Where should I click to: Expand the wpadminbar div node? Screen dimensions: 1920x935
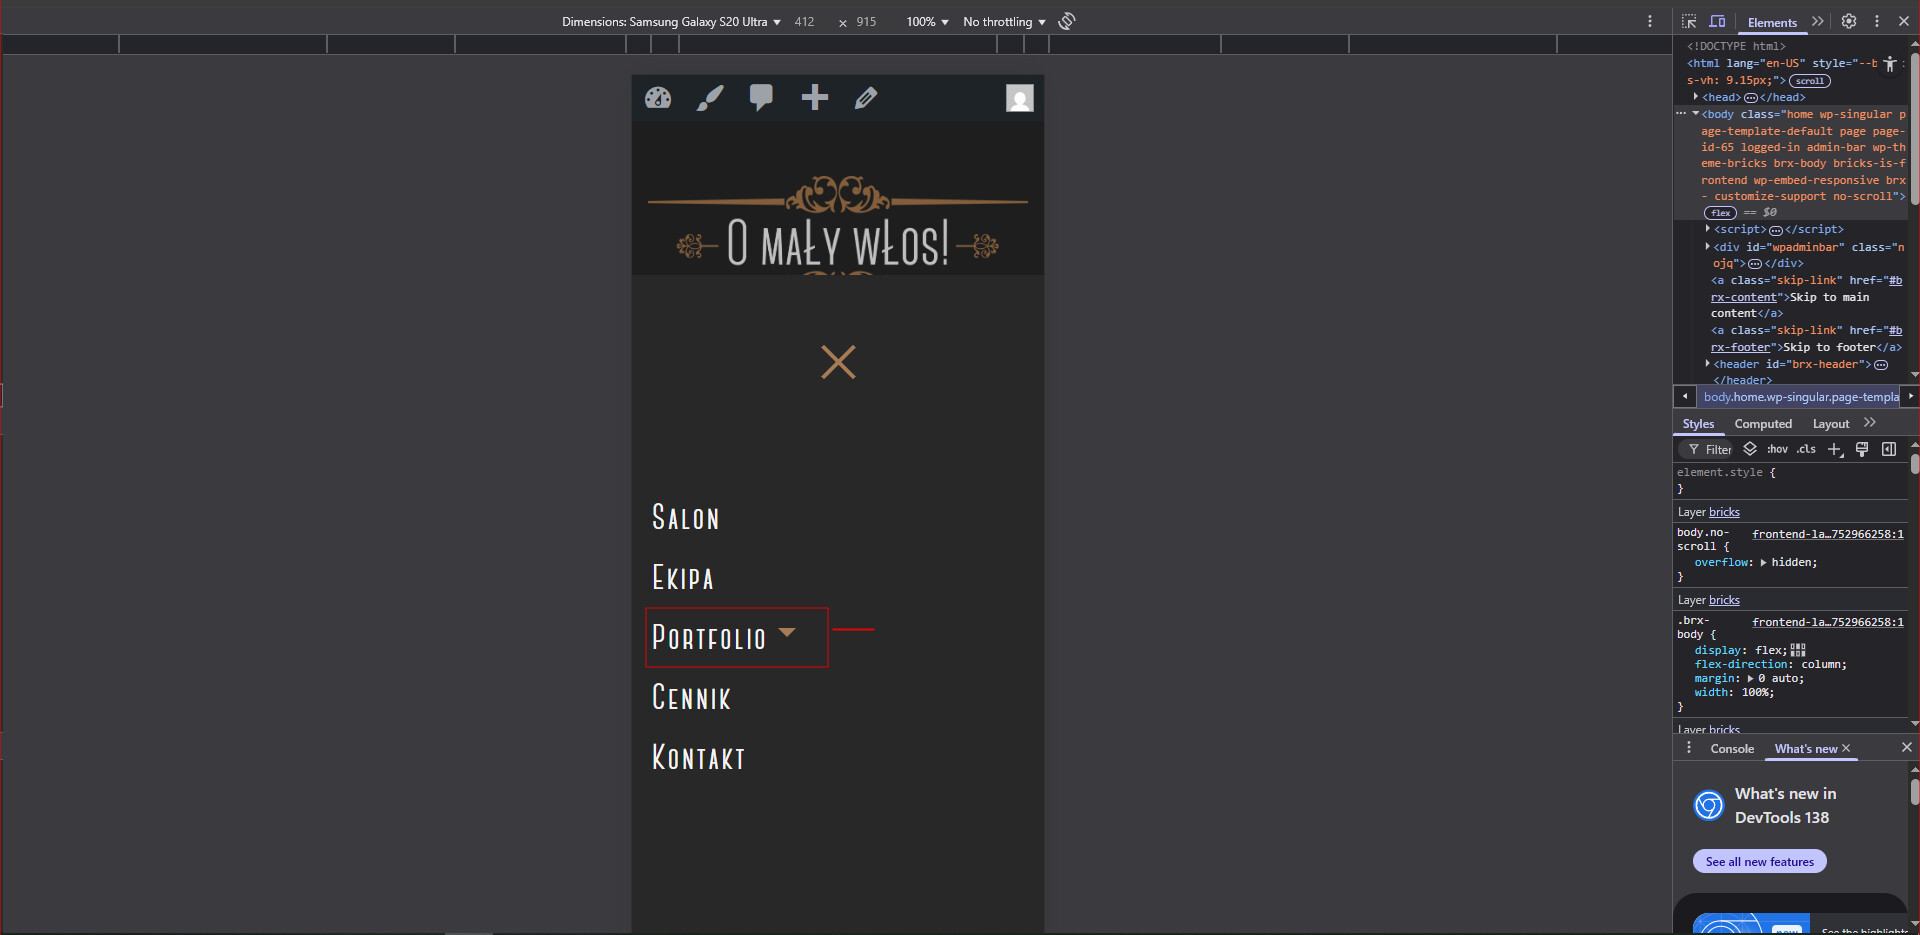coord(1708,247)
